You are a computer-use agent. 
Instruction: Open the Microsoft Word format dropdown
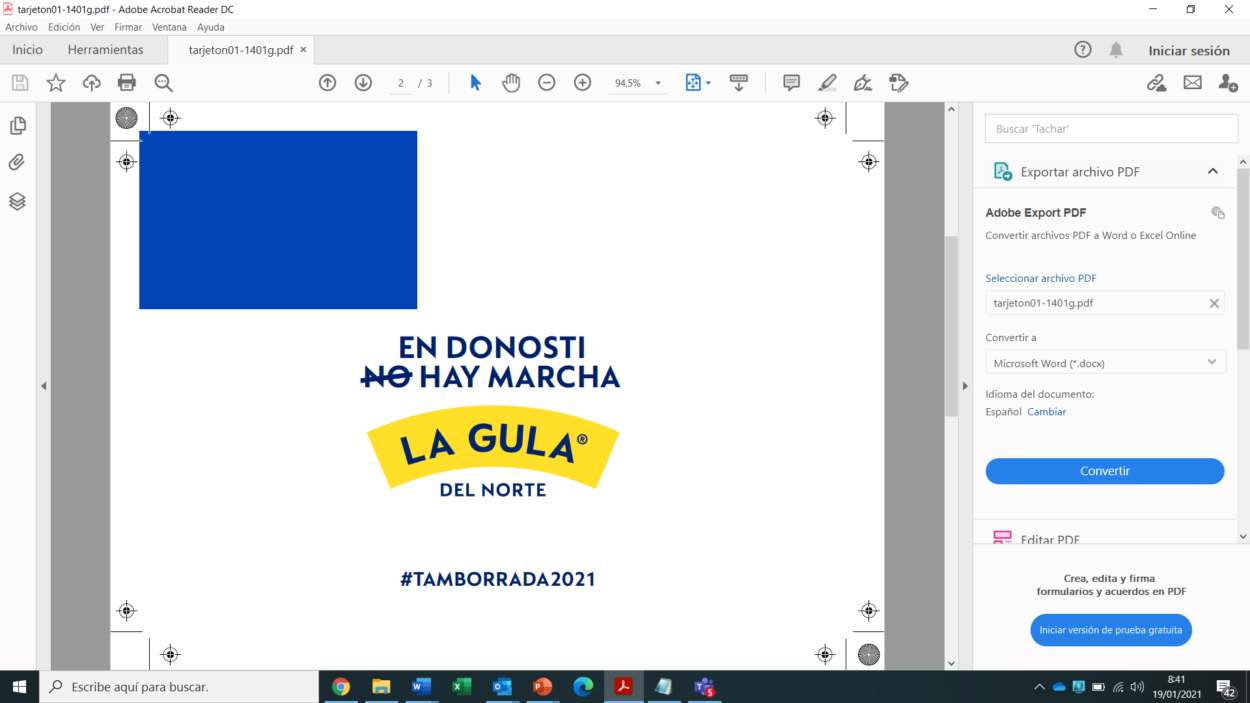coord(1105,363)
